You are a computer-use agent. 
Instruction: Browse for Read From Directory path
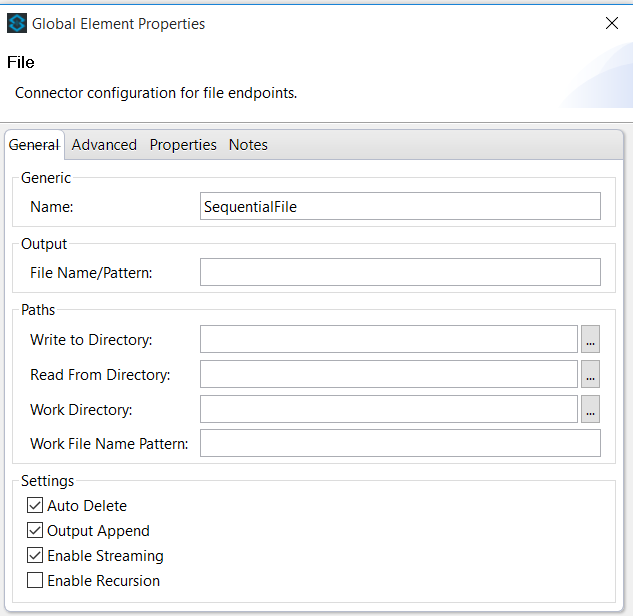coord(590,375)
